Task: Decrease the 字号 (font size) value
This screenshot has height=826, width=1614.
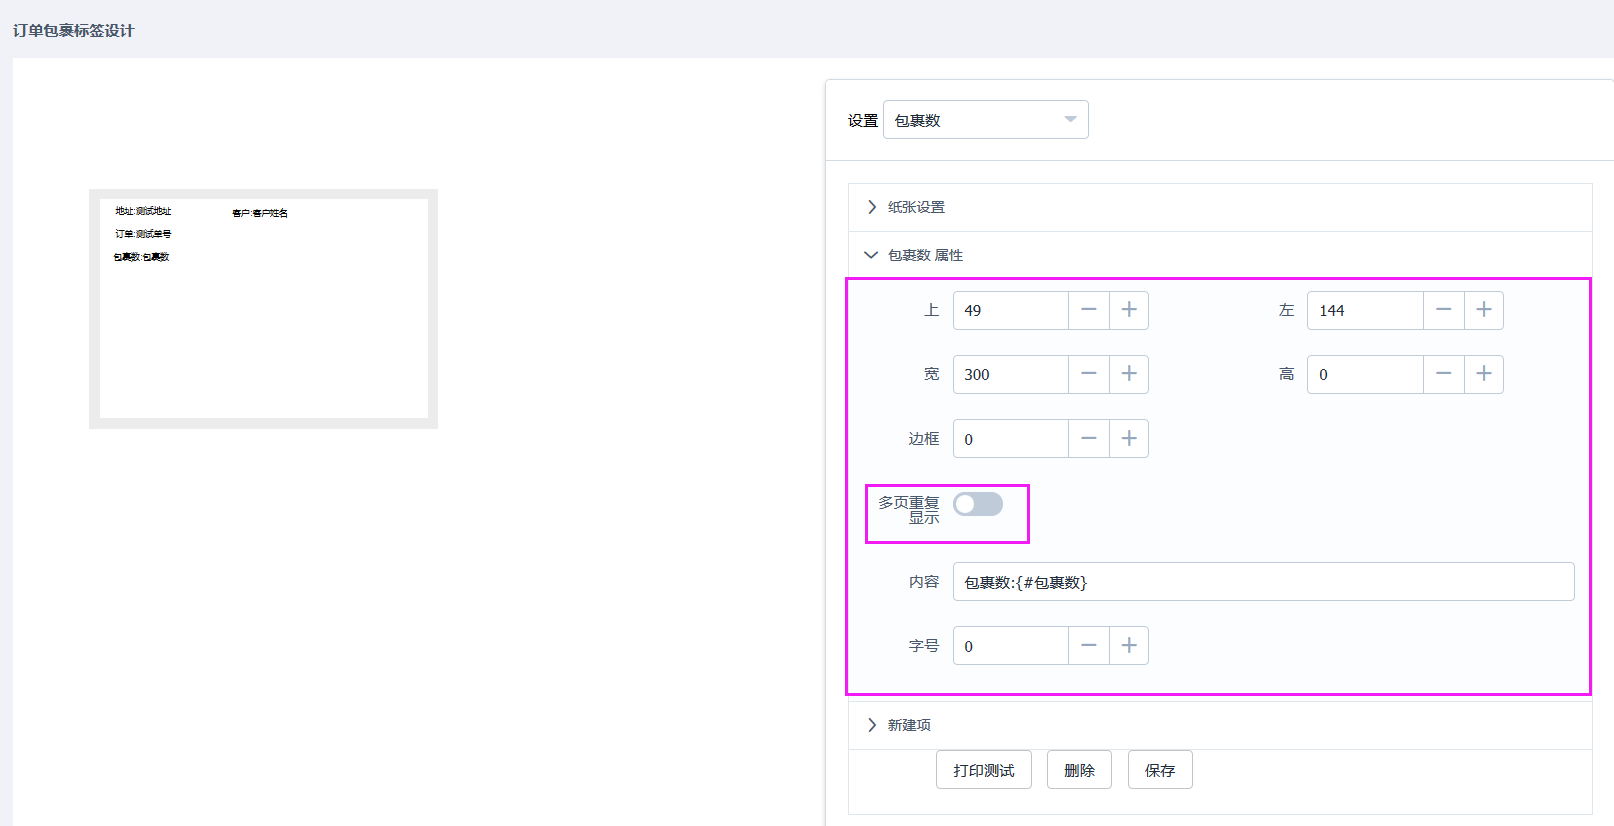Action: [1089, 646]
